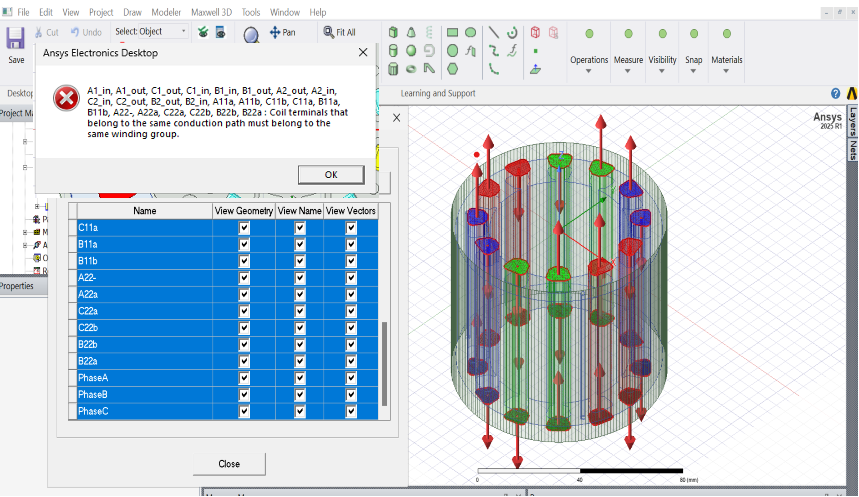
Task: Select the Draw Cylinder tool
Action: (393, 51)
